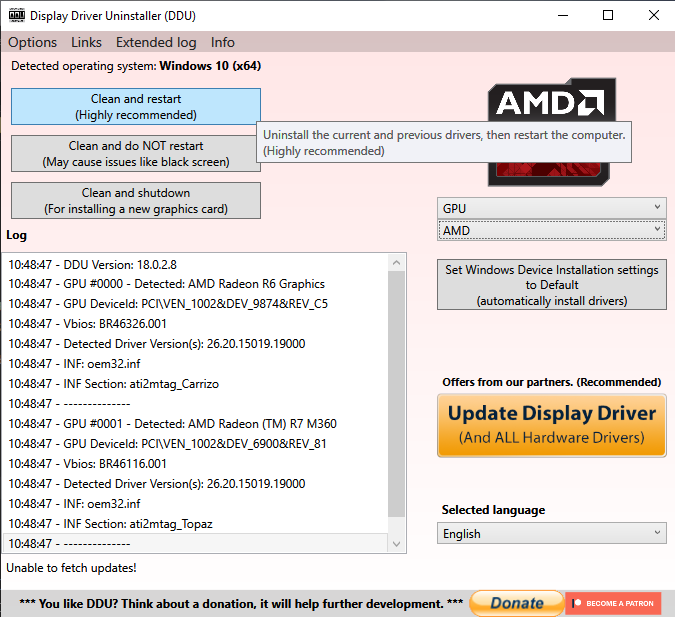Open the GPU device type dropdown
675x617 pixels.
[551, 208]
